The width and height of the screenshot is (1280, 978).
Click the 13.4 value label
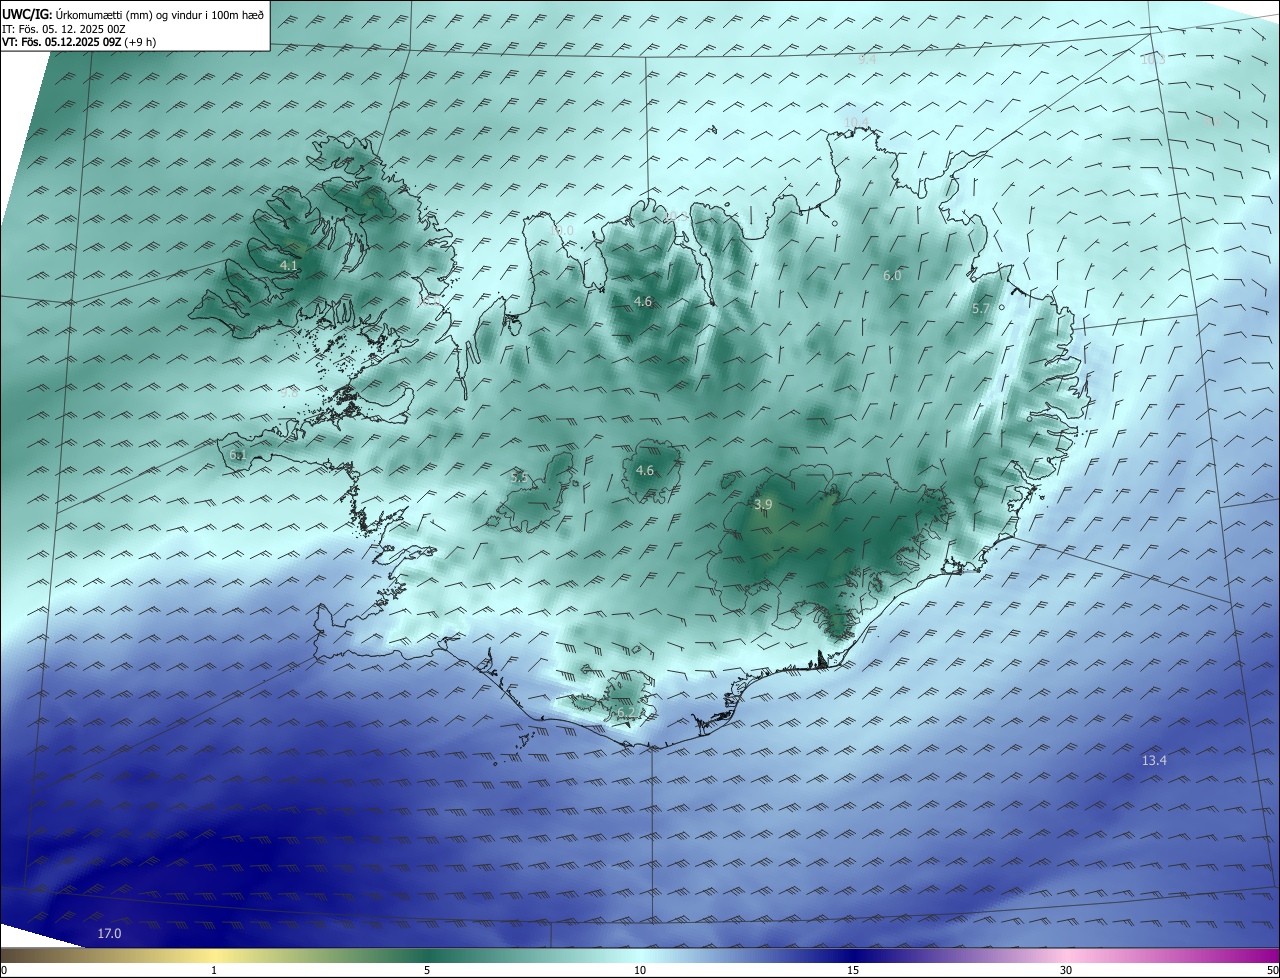tap(1154, 761)
